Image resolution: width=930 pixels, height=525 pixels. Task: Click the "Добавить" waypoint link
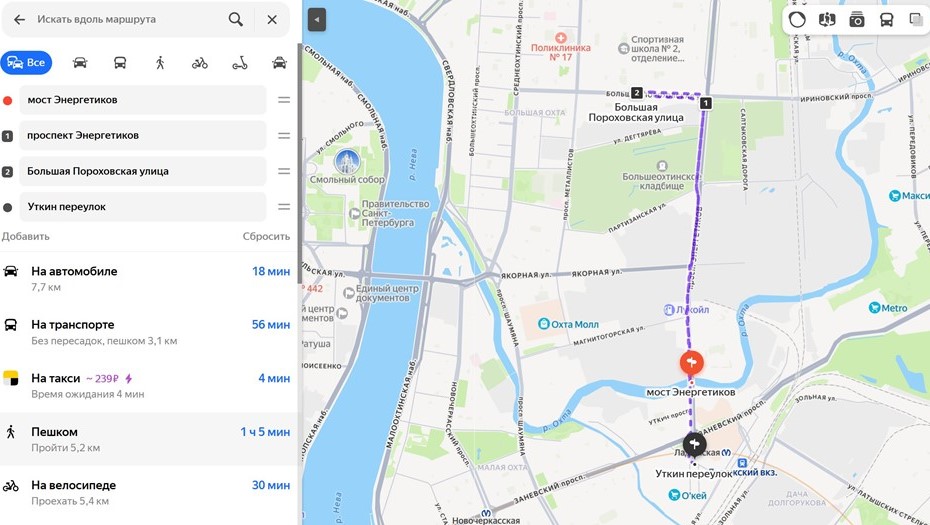pos(26,236)
